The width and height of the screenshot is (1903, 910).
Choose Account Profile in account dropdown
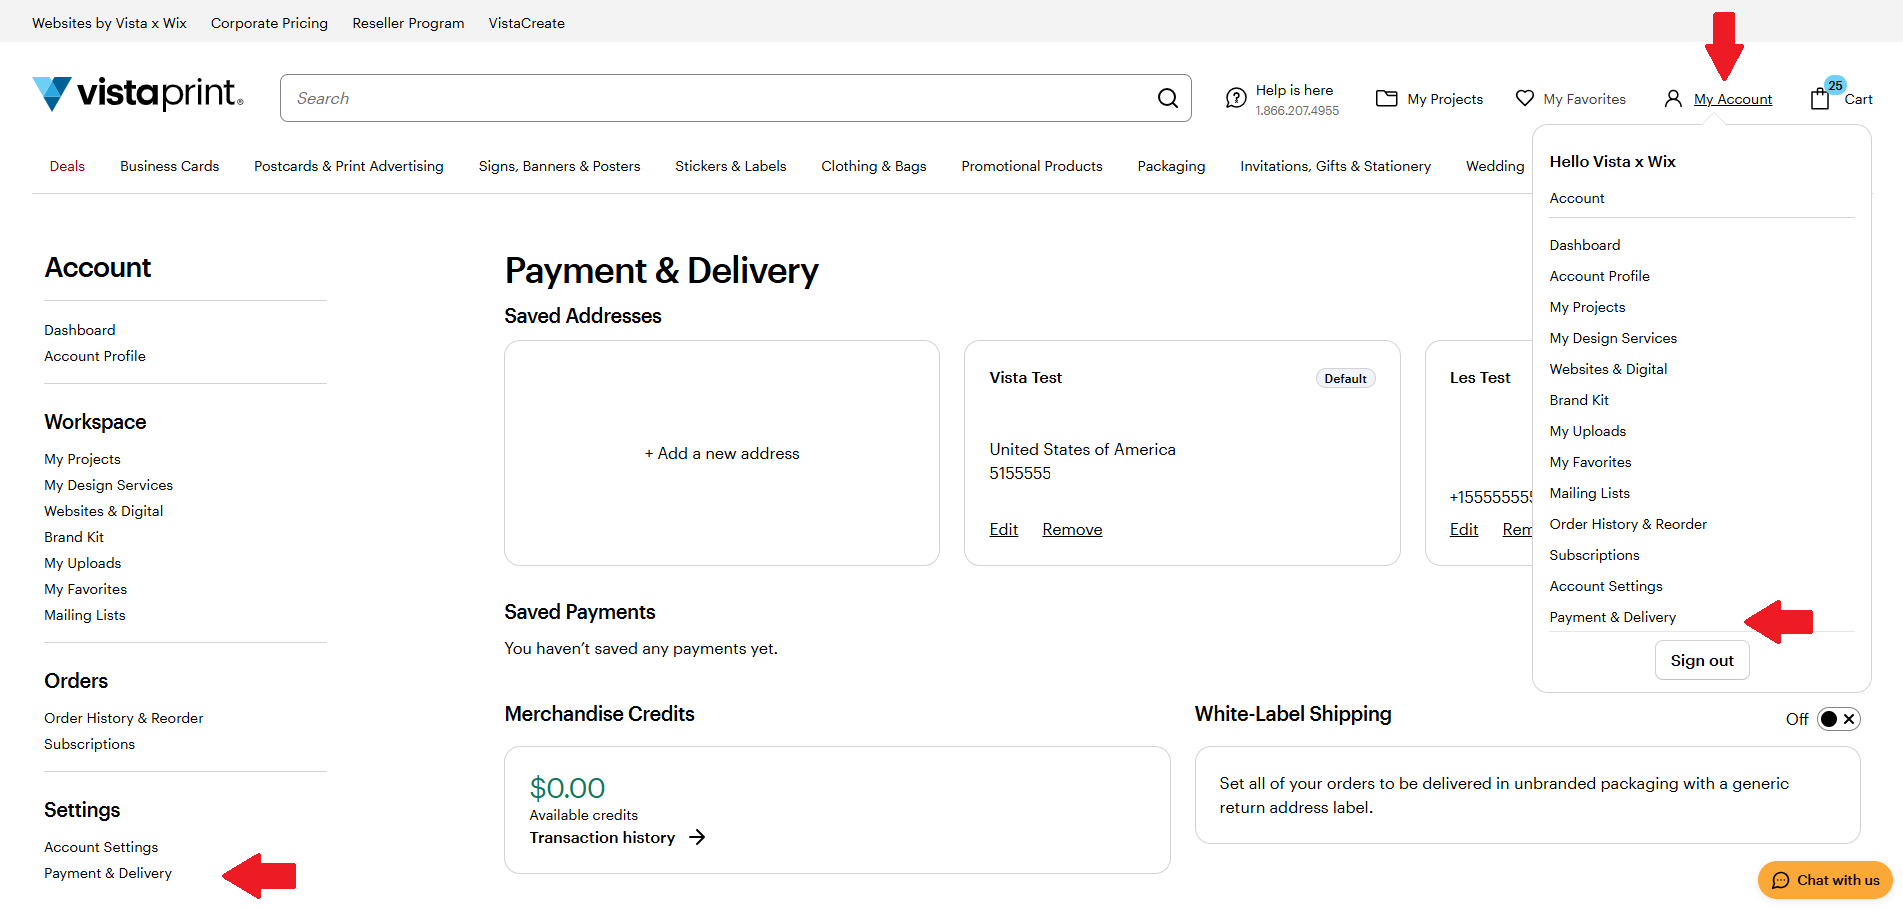pos(1599,276)
